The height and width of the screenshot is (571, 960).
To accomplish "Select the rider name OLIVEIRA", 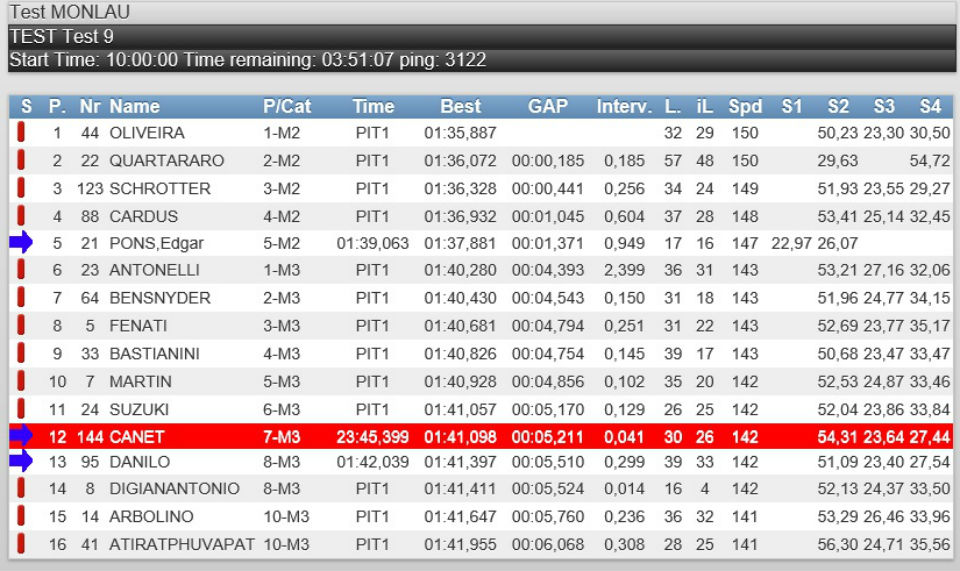I will 147,133.
